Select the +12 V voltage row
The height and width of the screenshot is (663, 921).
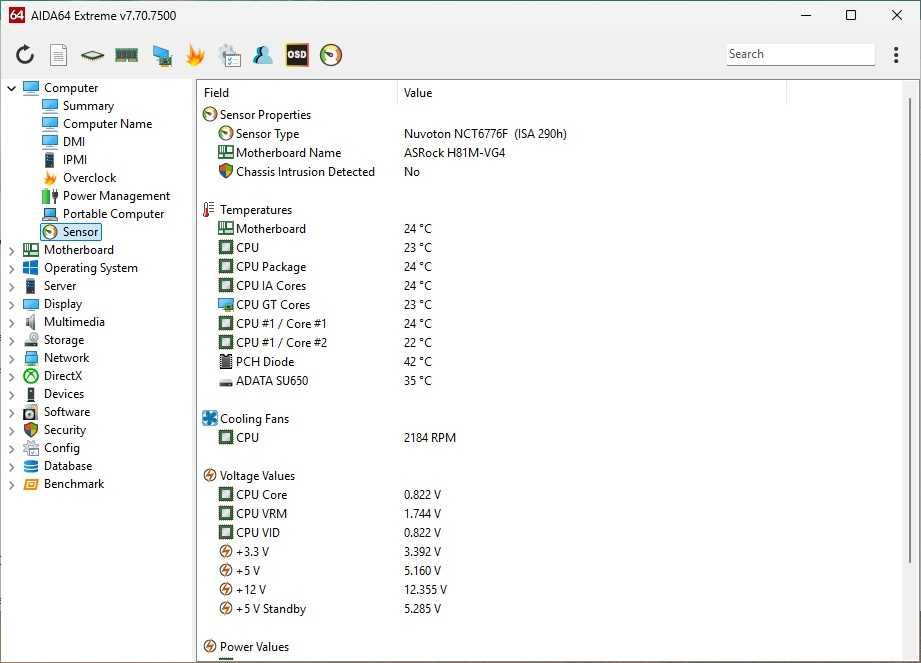(332, 590)
